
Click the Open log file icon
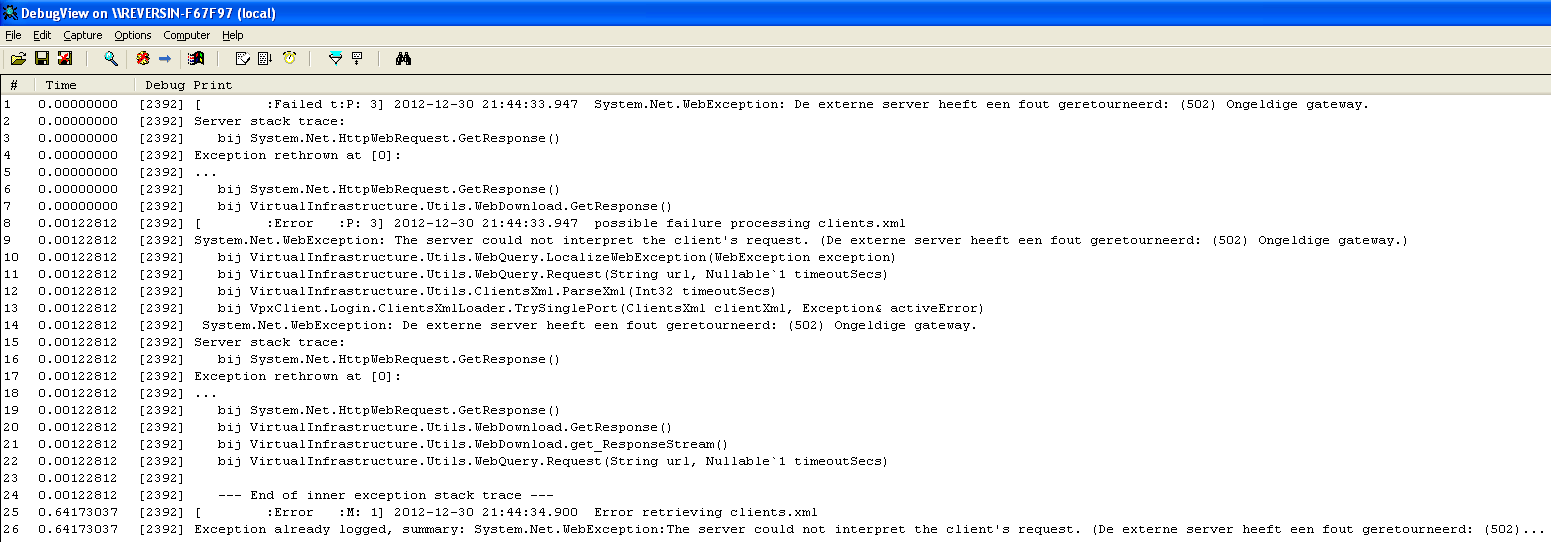pyautogui.click(x=18, y=59)
